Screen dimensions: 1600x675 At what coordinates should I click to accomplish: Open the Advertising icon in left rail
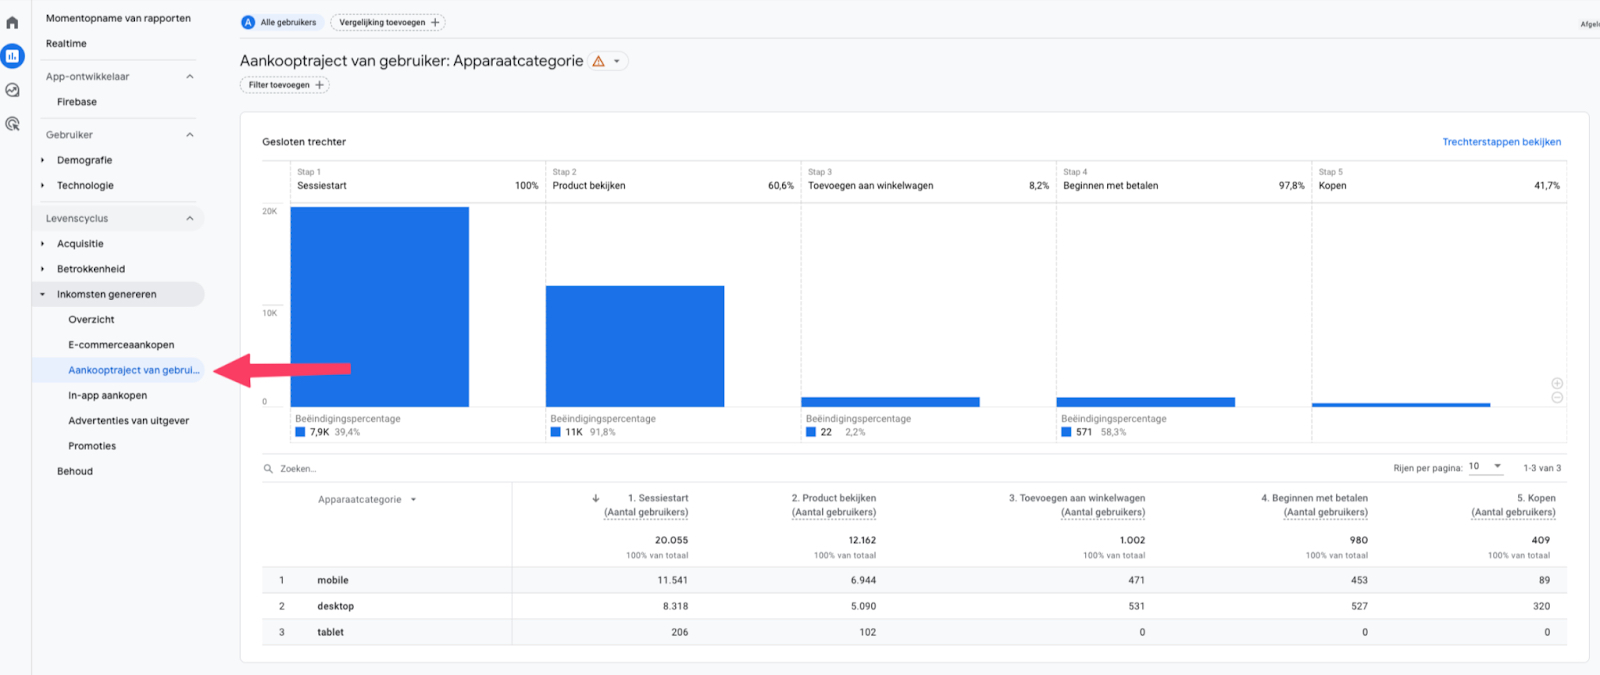coord(12,124)
